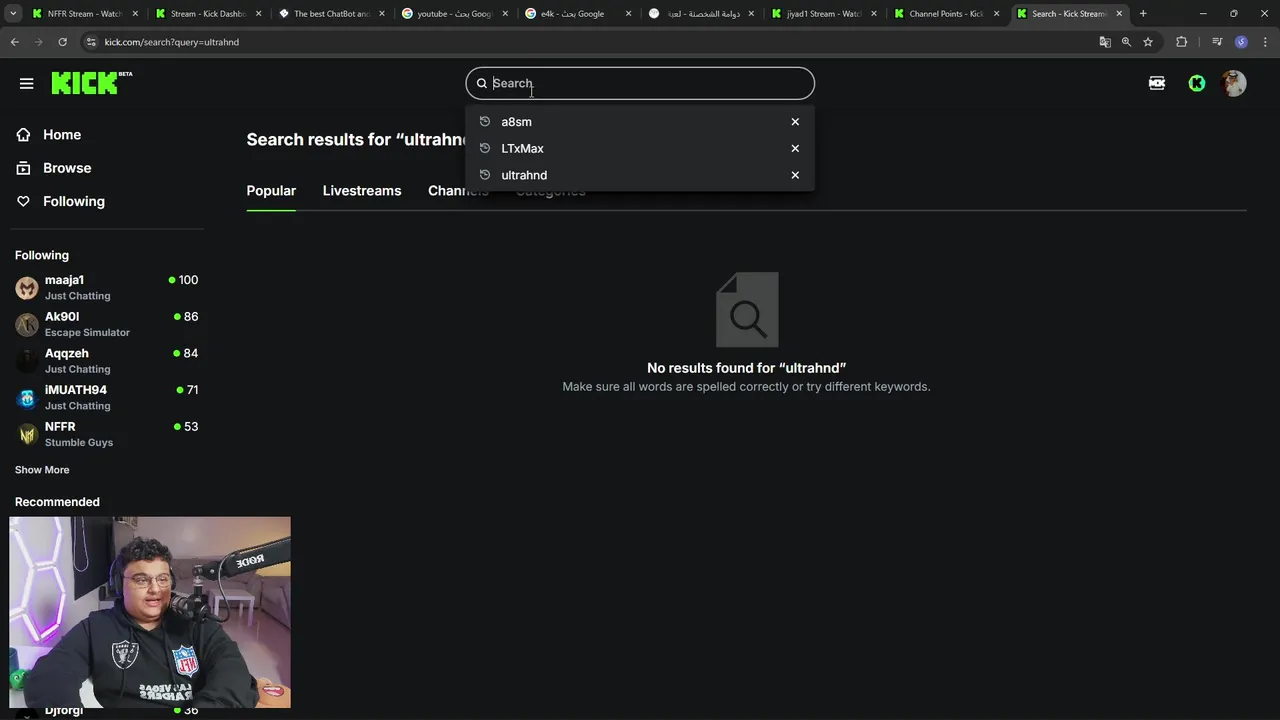Click iMUATH94 avatar in sidebar
The height and width of the screenshot is (720, 1280).
pos(27,398)
